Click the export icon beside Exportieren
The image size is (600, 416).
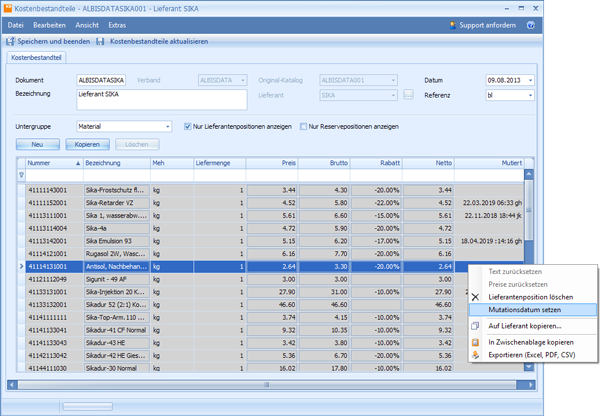(x=475, y=355)
